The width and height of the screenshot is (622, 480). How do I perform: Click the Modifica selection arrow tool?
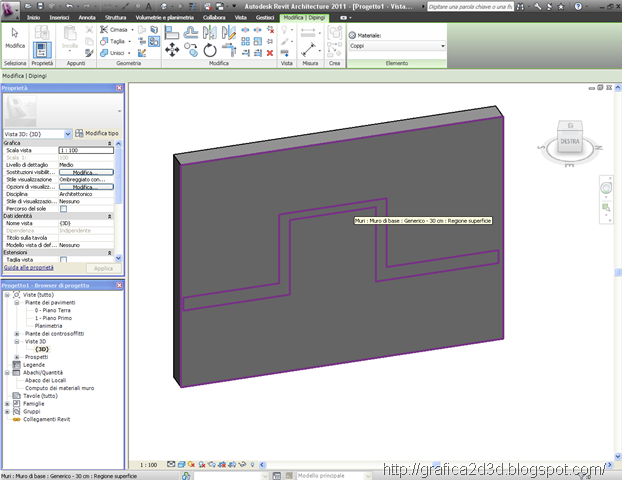tap(15, 35)
